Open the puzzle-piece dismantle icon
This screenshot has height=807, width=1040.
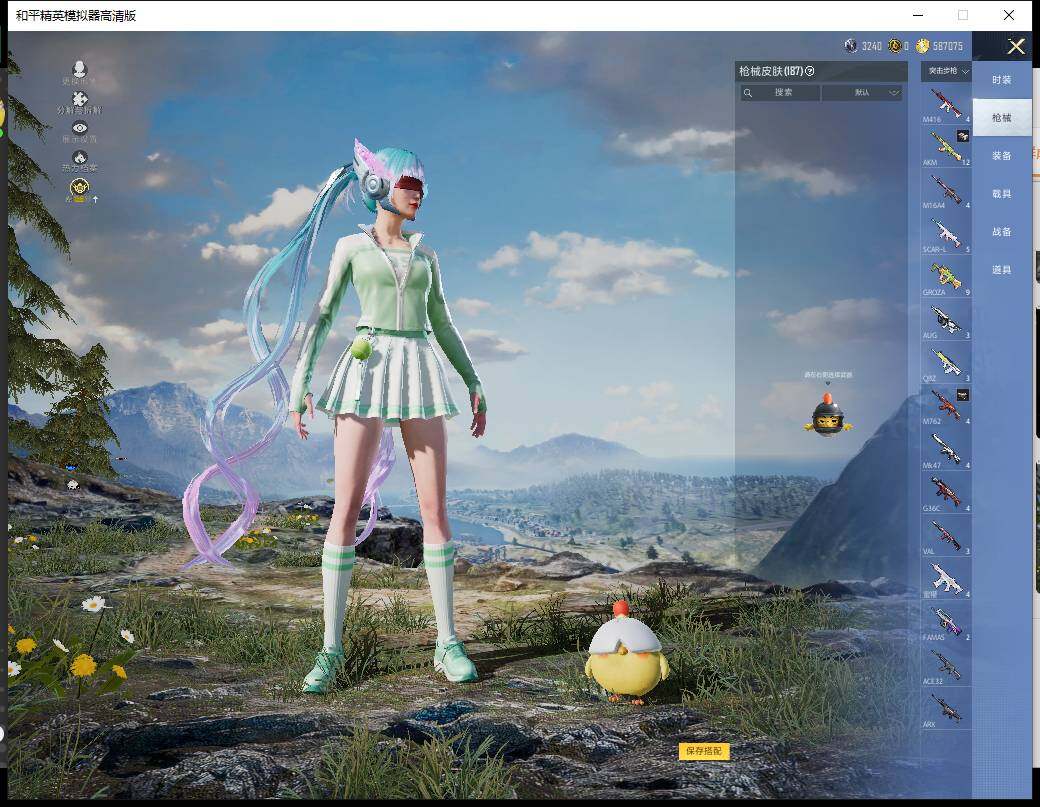click(x=80, y=99)
